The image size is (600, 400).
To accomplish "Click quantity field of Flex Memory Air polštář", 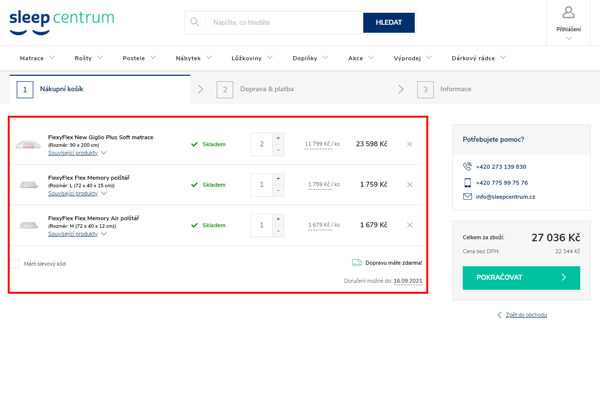I will pos(262,225).
